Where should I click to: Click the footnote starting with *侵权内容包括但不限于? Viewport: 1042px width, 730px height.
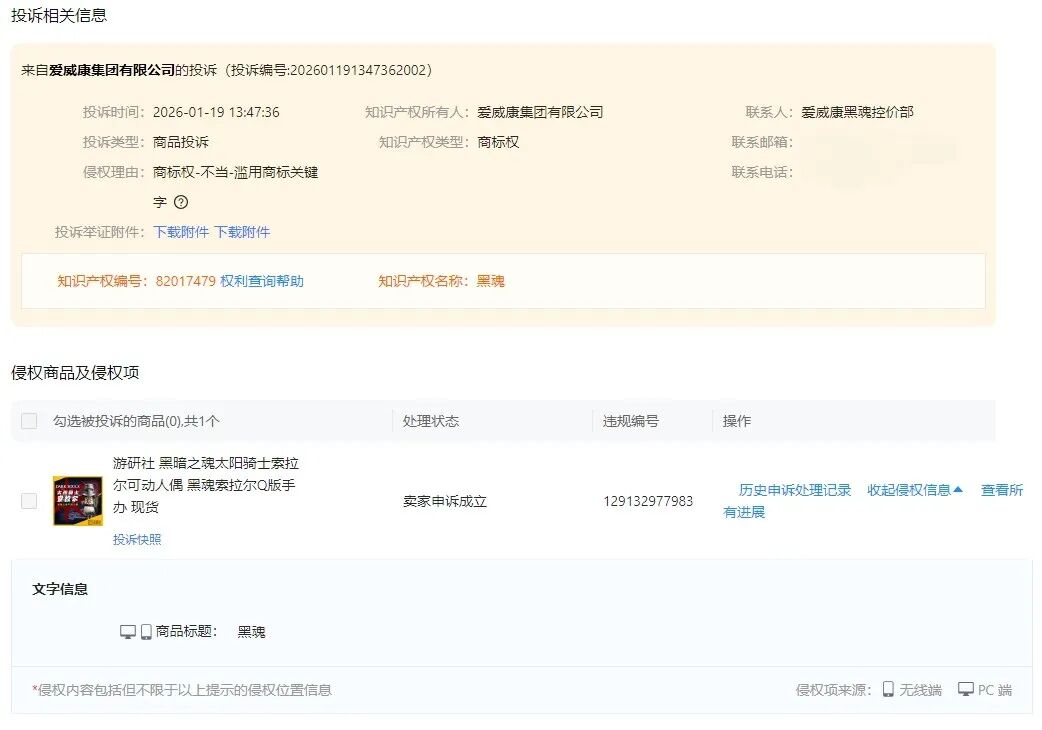[182, 690]
